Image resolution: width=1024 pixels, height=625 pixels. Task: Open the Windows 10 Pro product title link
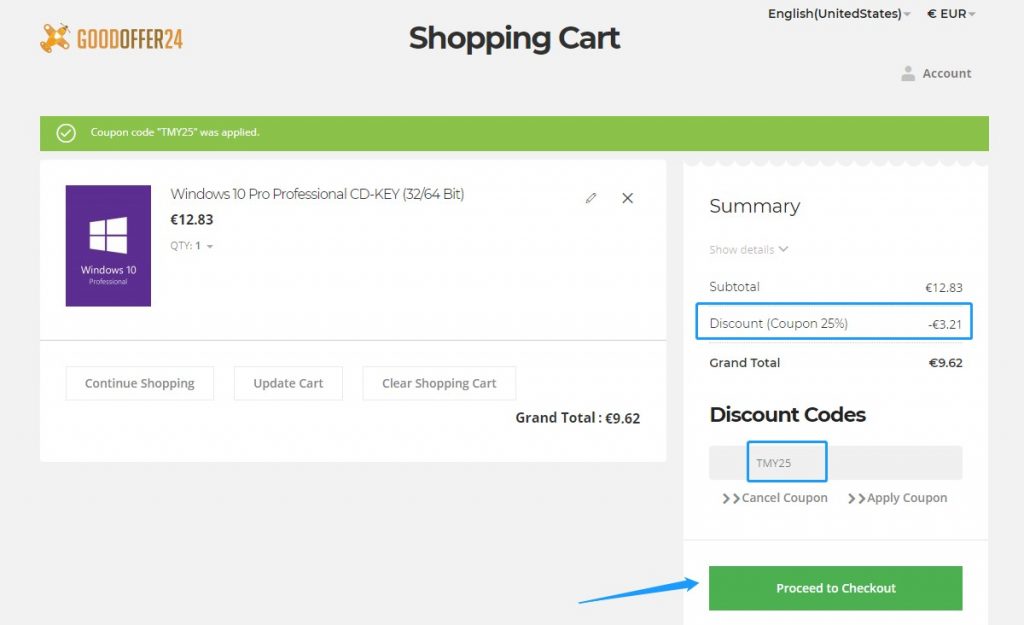pyautogui.click(x=317, y=194)
